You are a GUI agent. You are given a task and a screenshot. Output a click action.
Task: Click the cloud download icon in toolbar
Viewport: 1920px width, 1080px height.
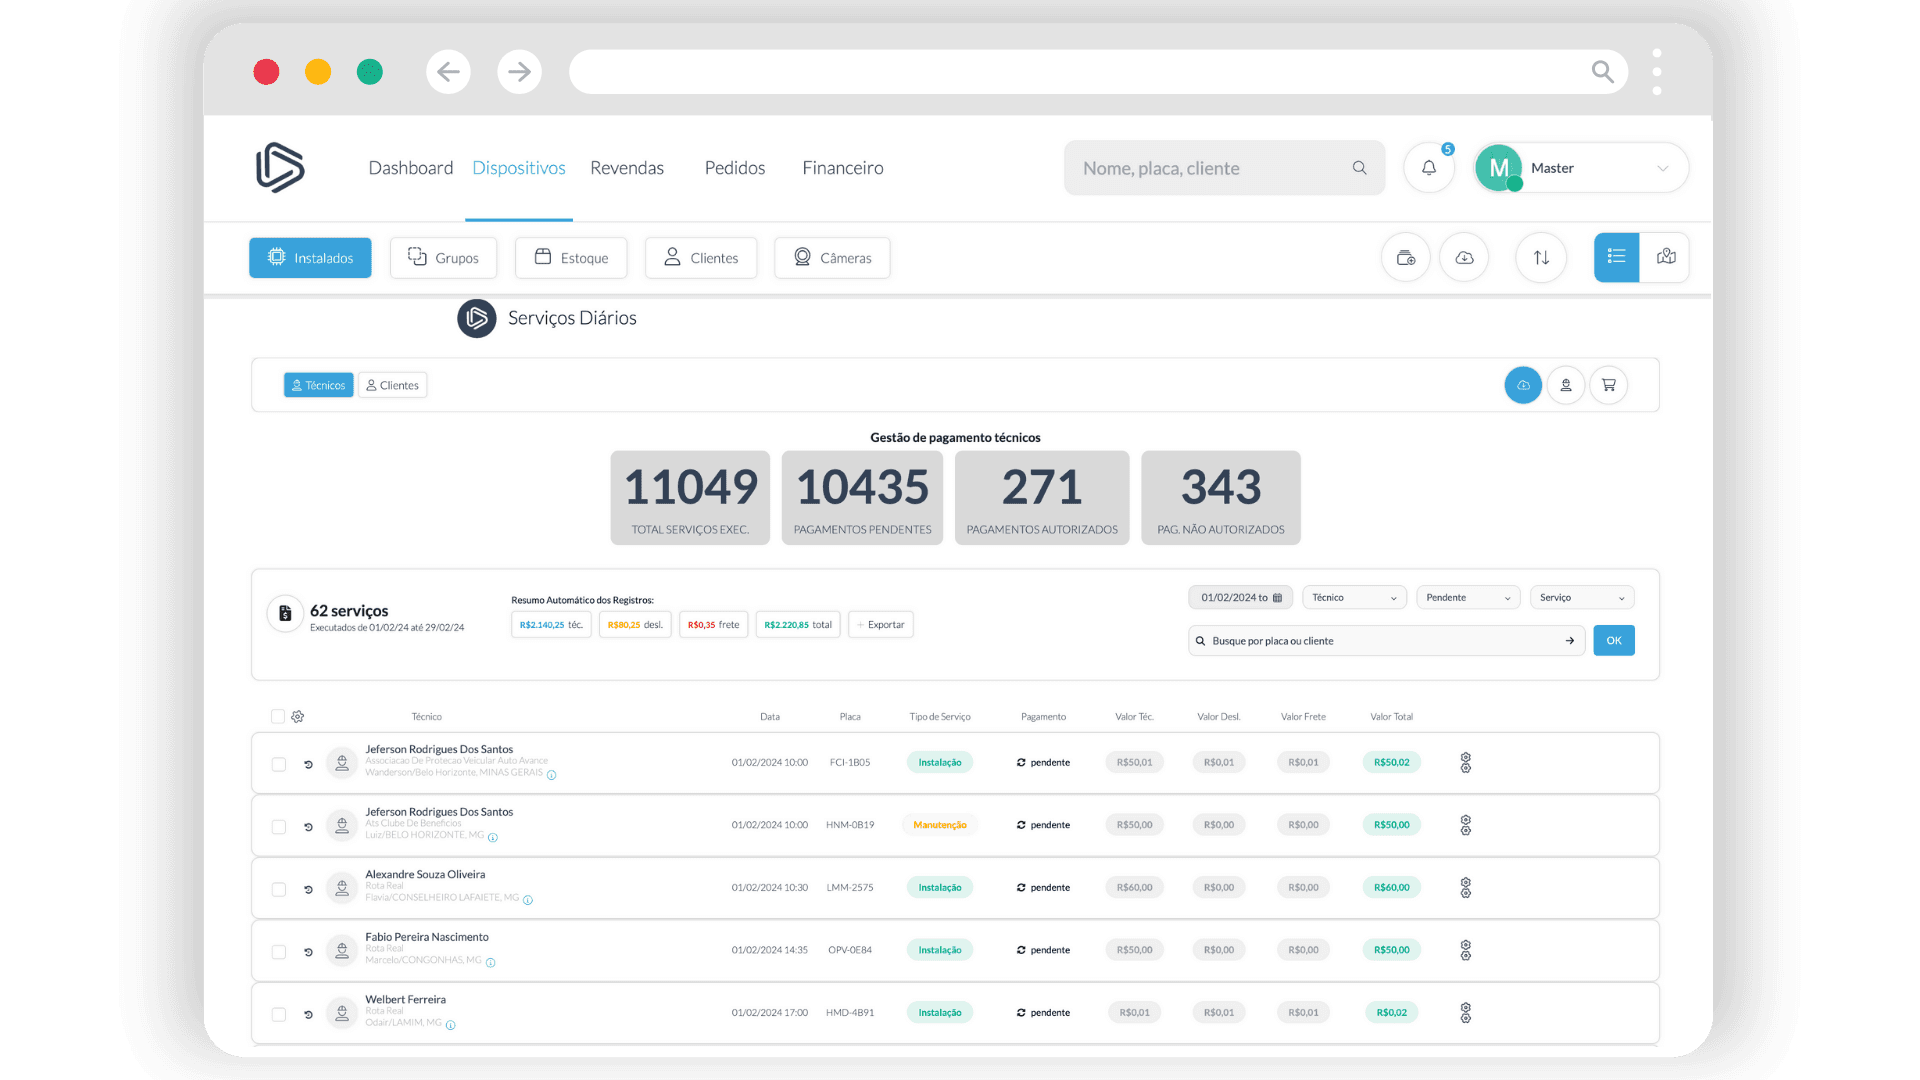click(x=1464, y=258)
